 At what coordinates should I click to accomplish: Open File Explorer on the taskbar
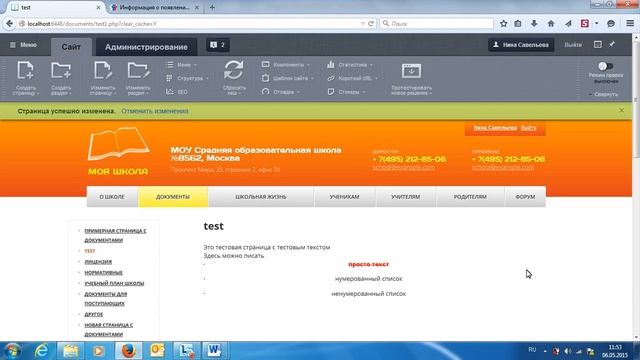tap(70, 351)
